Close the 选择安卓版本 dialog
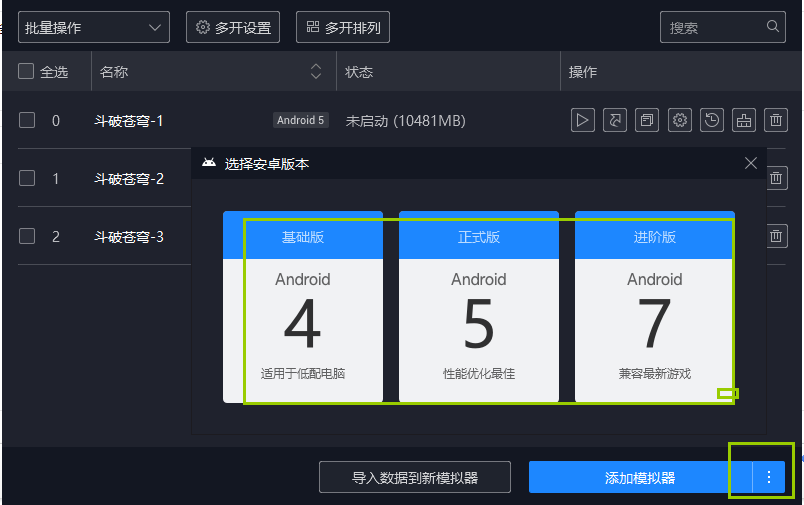Screen dimensions: 804x505 coord(751,163)
